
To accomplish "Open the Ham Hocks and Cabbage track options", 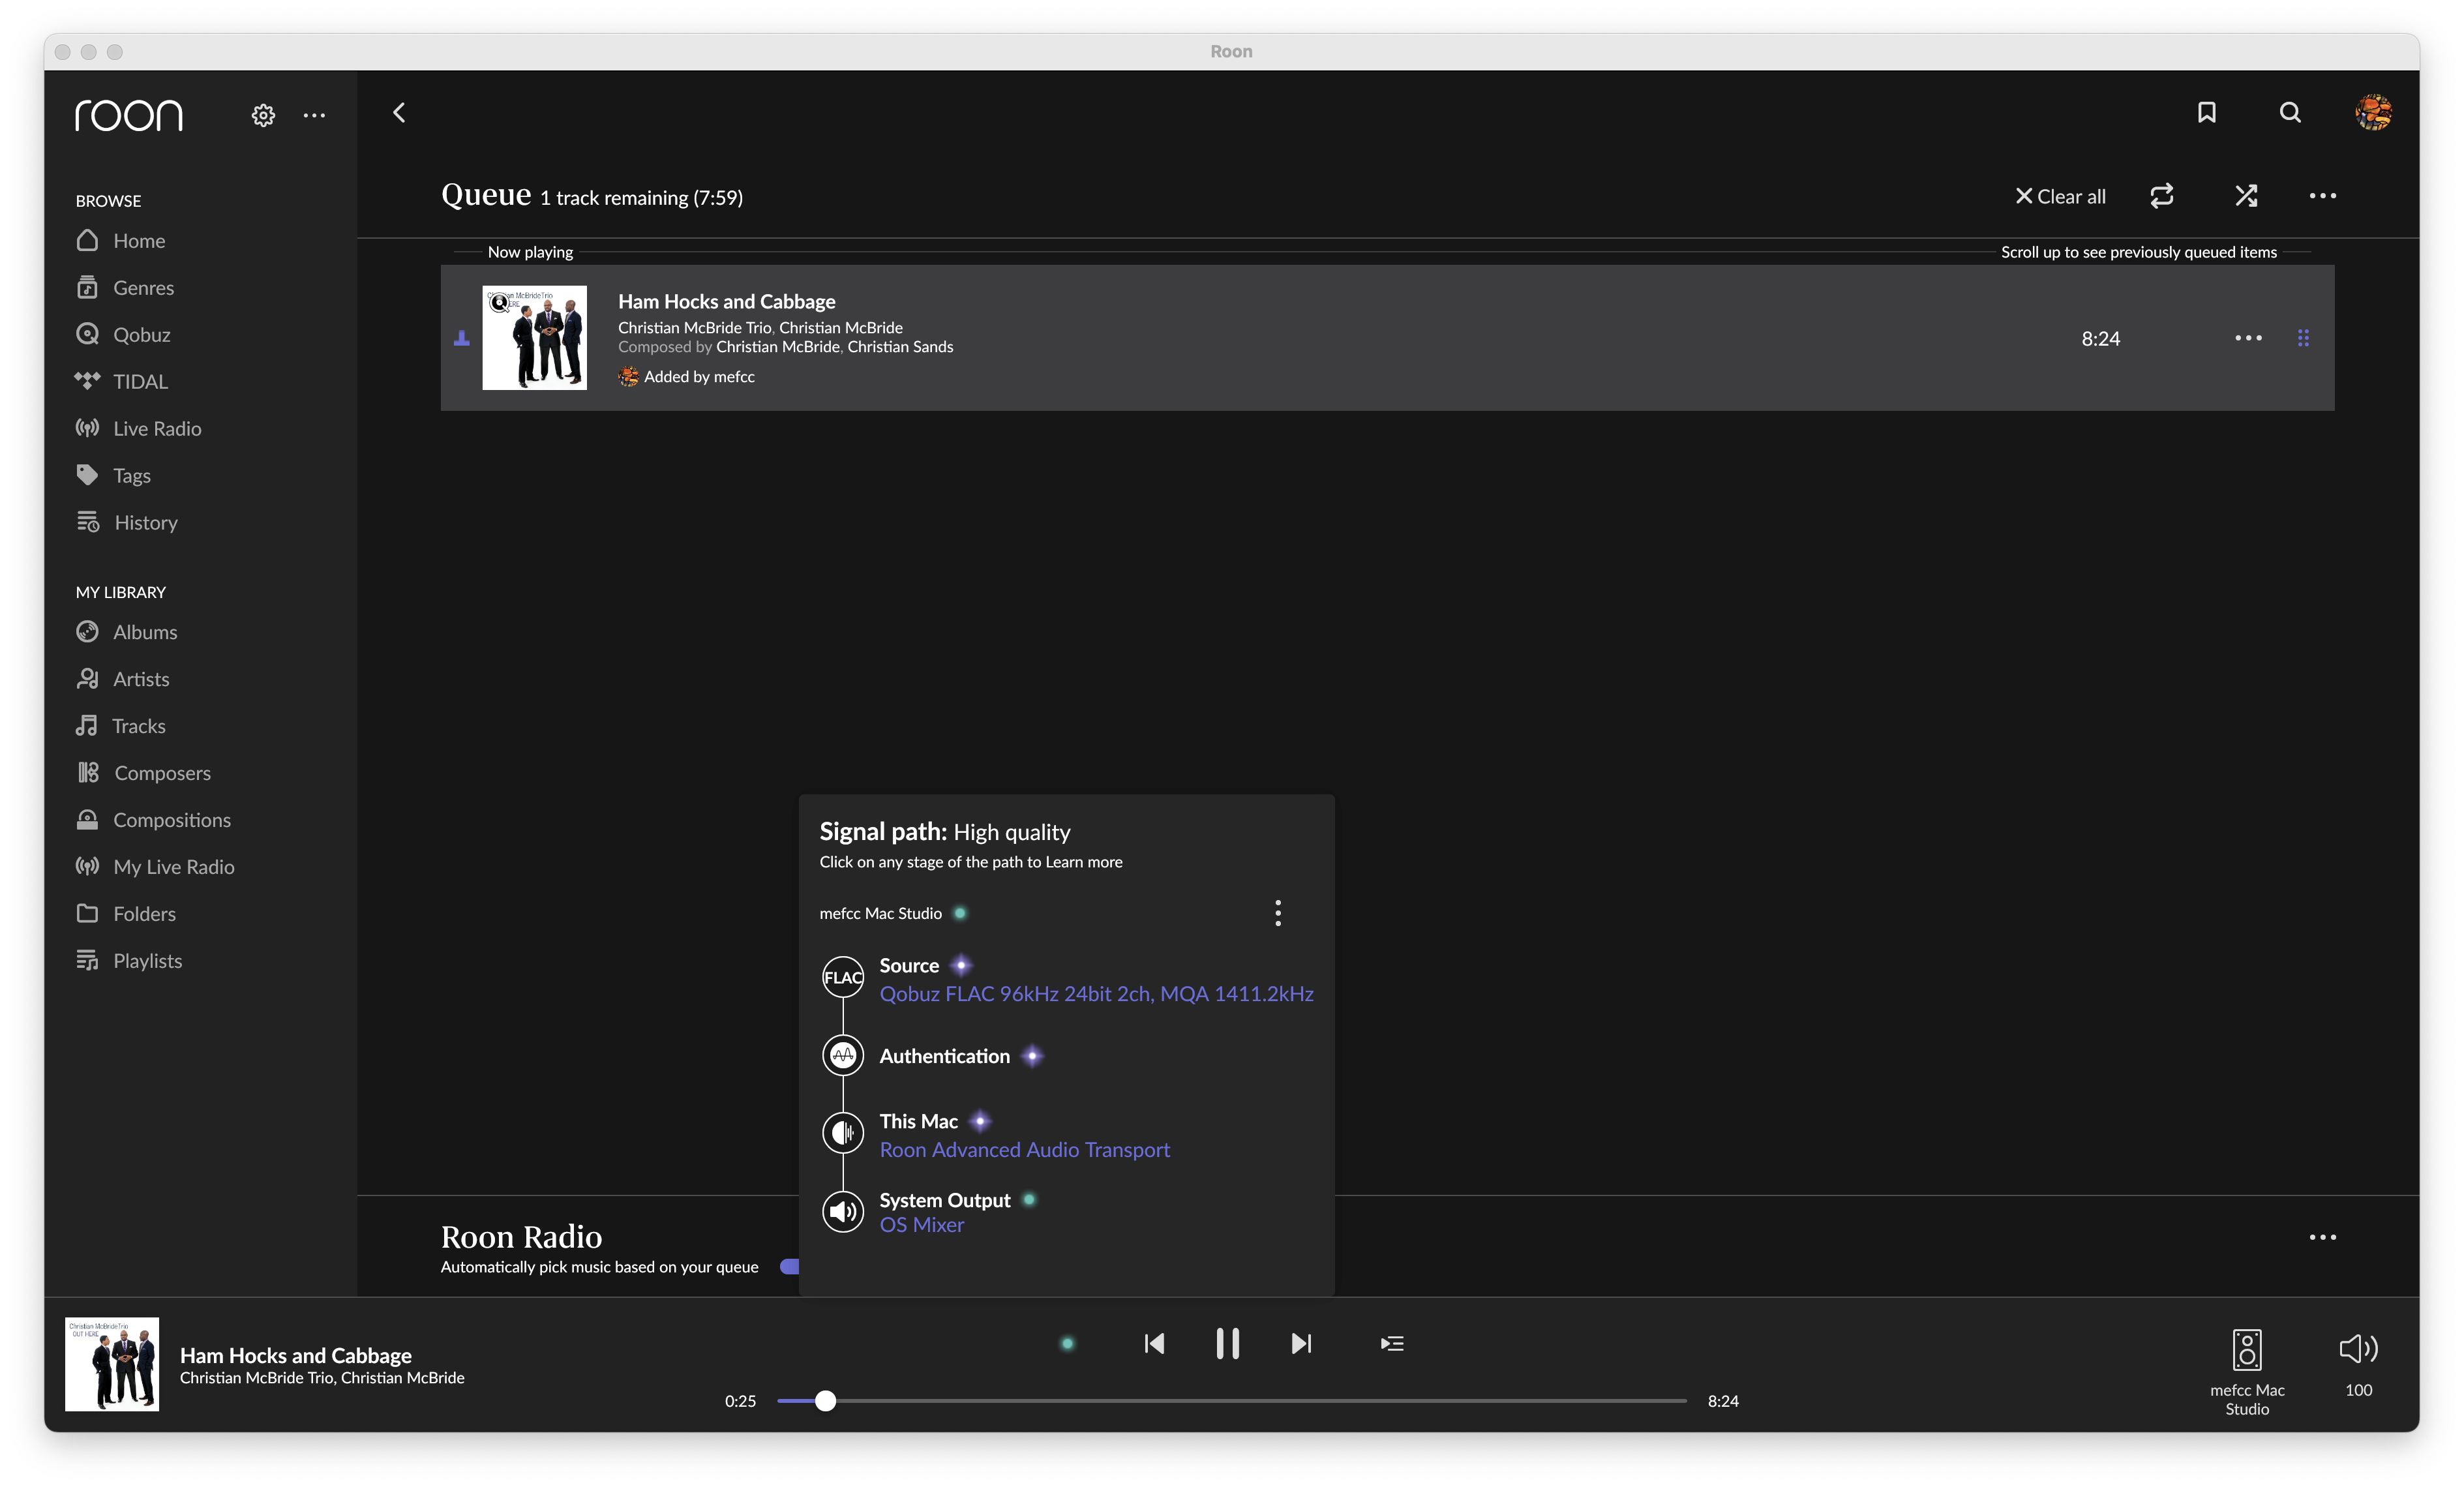I will point(2248,338).
